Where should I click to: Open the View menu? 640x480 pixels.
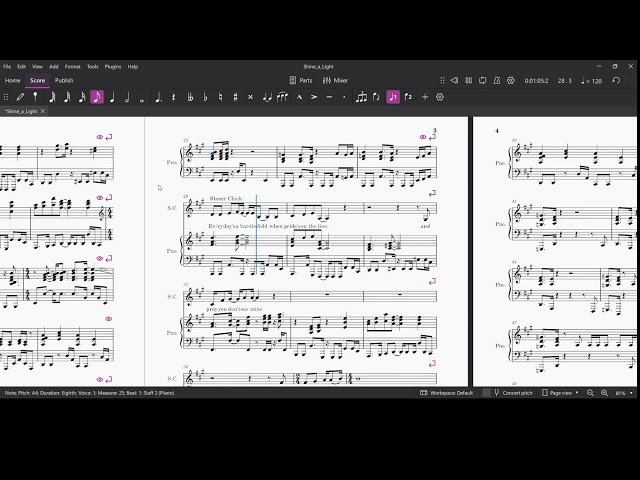[37, 67]
